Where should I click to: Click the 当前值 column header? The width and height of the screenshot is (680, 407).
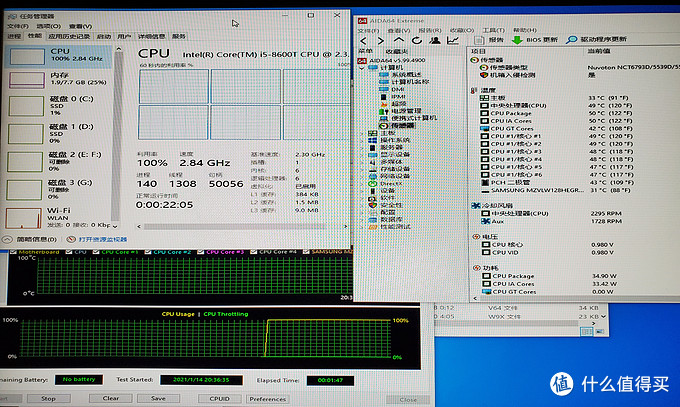point(598,51)
